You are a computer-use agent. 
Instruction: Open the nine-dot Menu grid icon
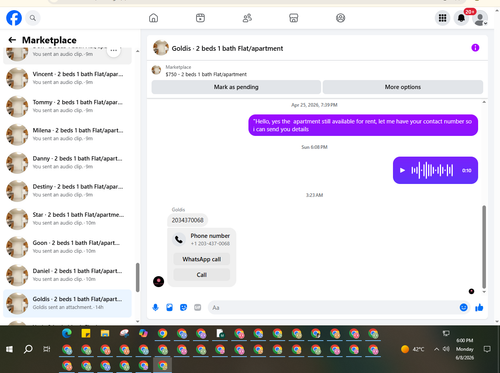[442, 18]
